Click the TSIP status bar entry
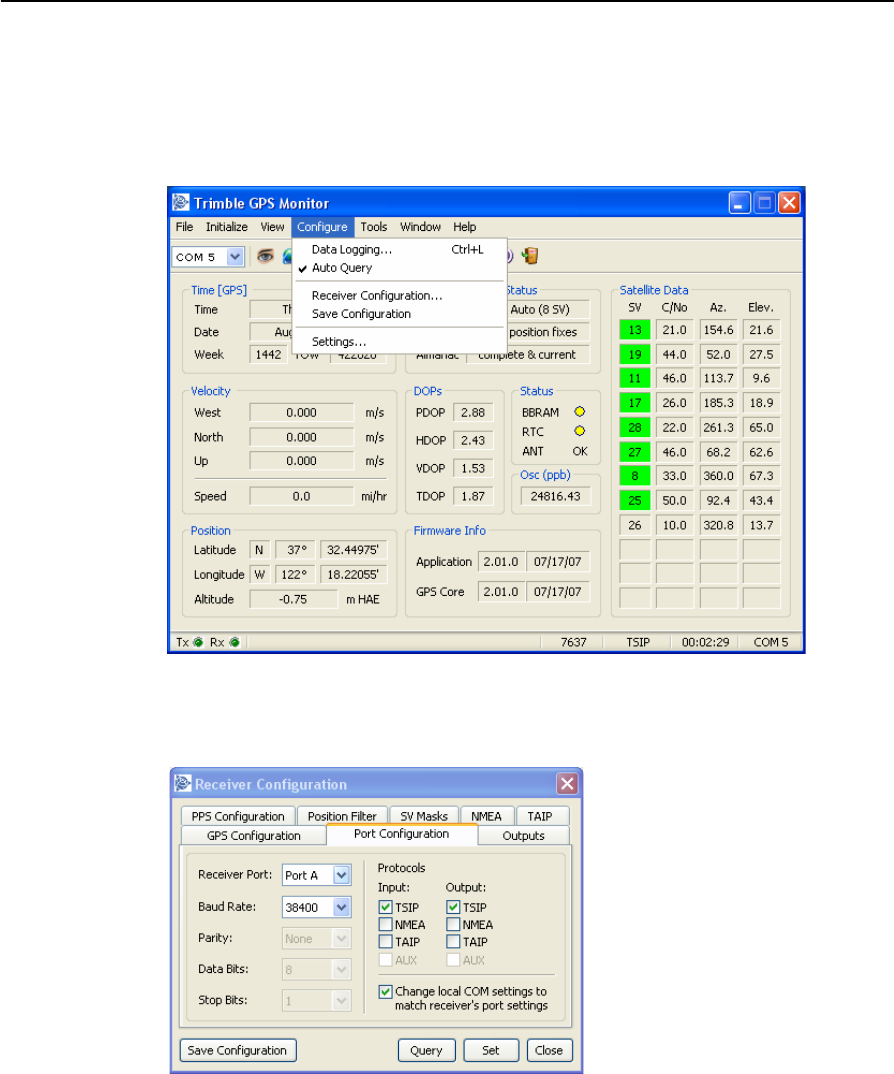 pyautogui.click(x=638, y=642)
